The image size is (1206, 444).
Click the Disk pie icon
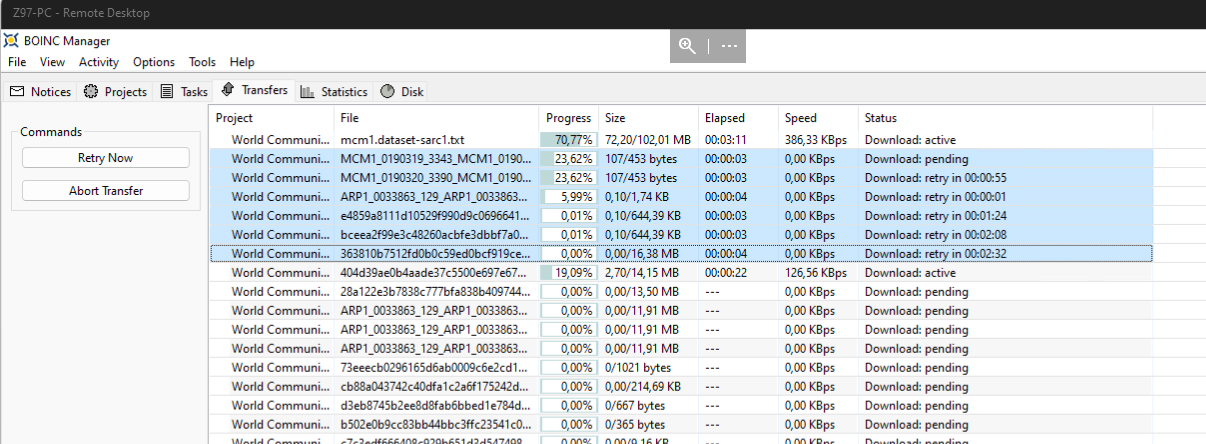coord(387,91)
